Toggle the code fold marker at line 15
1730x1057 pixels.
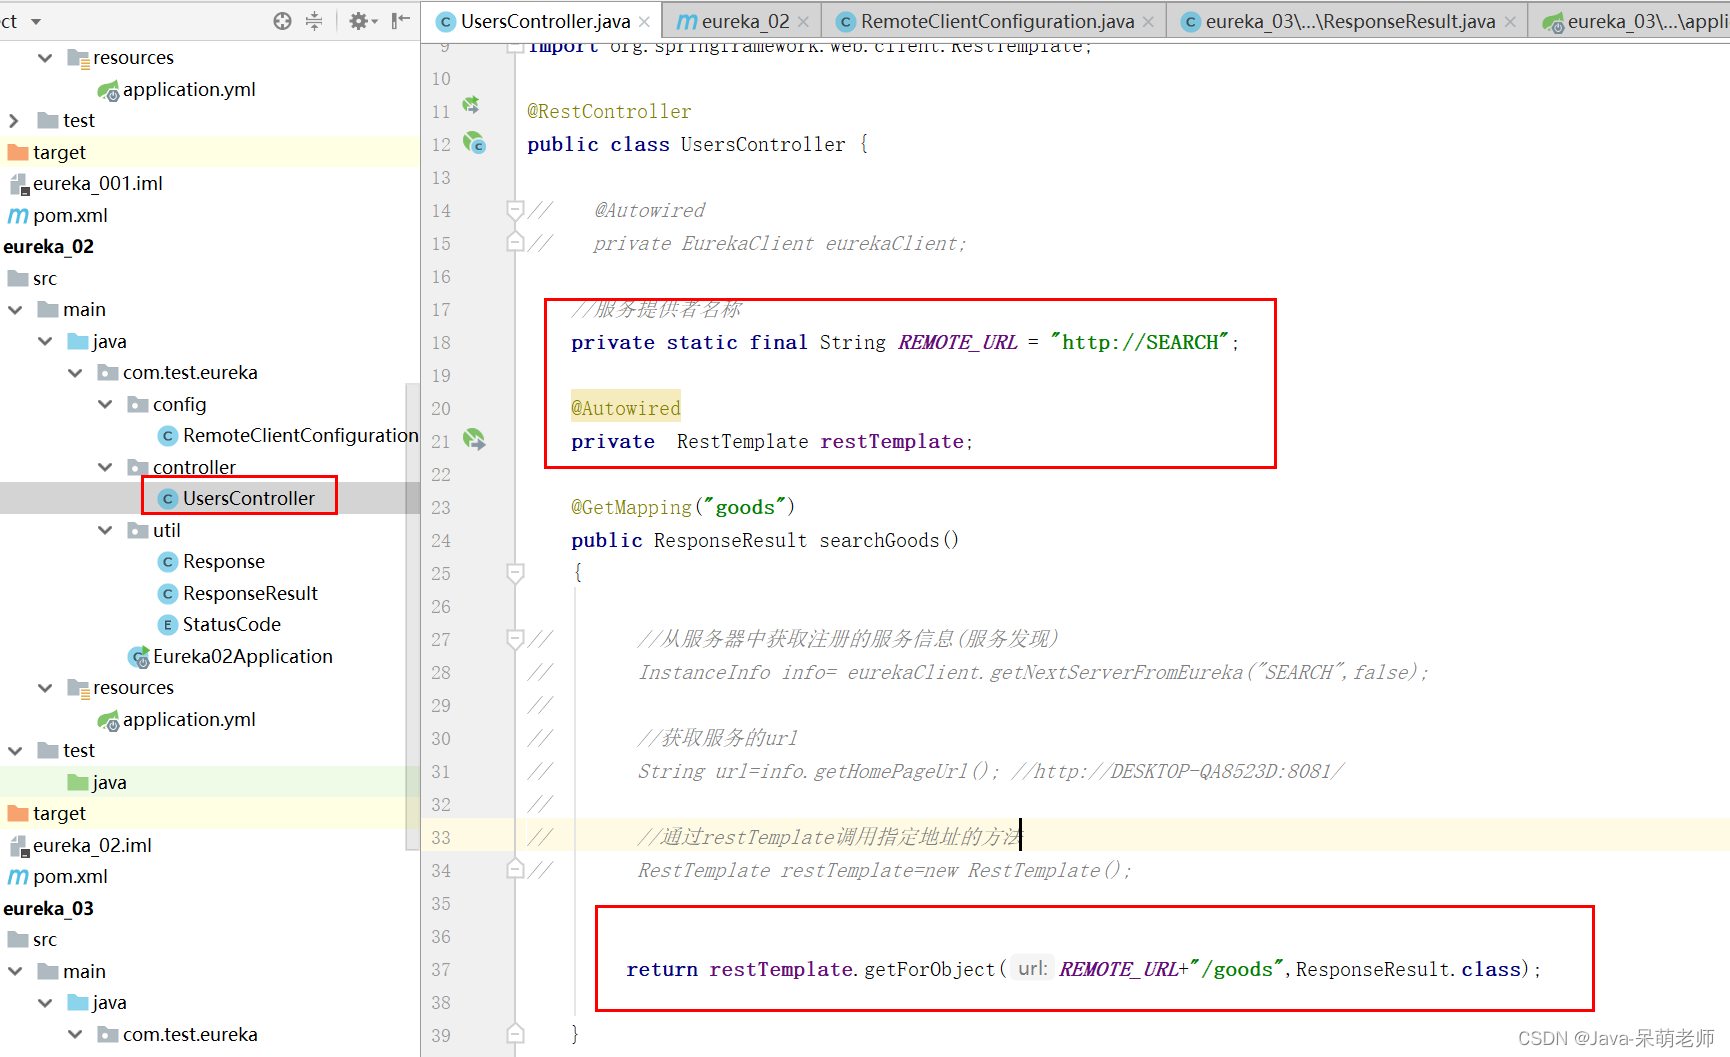515,242
